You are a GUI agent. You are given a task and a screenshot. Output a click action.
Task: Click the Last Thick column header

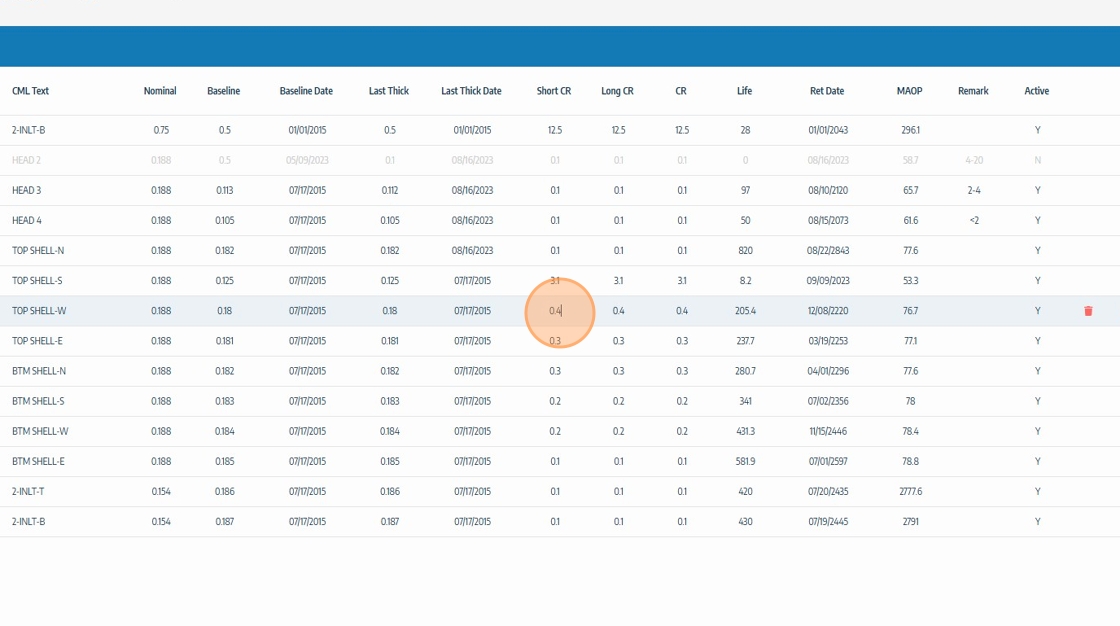pos(389,91)
